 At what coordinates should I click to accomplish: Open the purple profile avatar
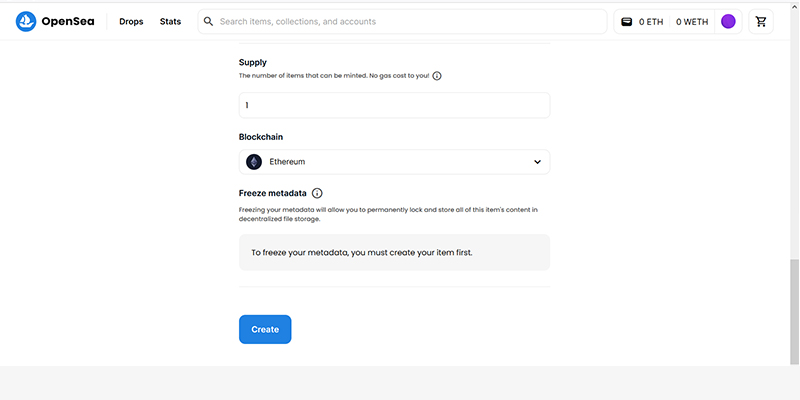coord(728,21)
